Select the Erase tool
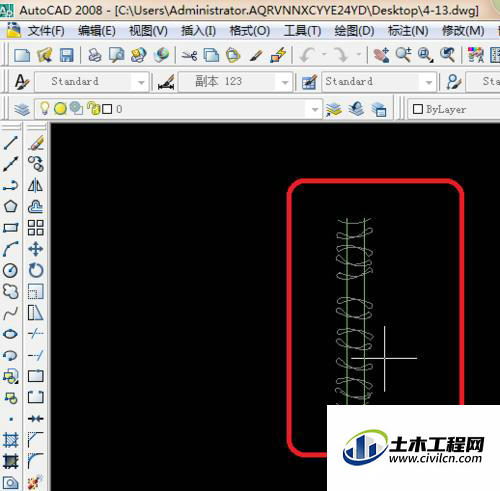500x491 pixels. (x=36, y=143)
